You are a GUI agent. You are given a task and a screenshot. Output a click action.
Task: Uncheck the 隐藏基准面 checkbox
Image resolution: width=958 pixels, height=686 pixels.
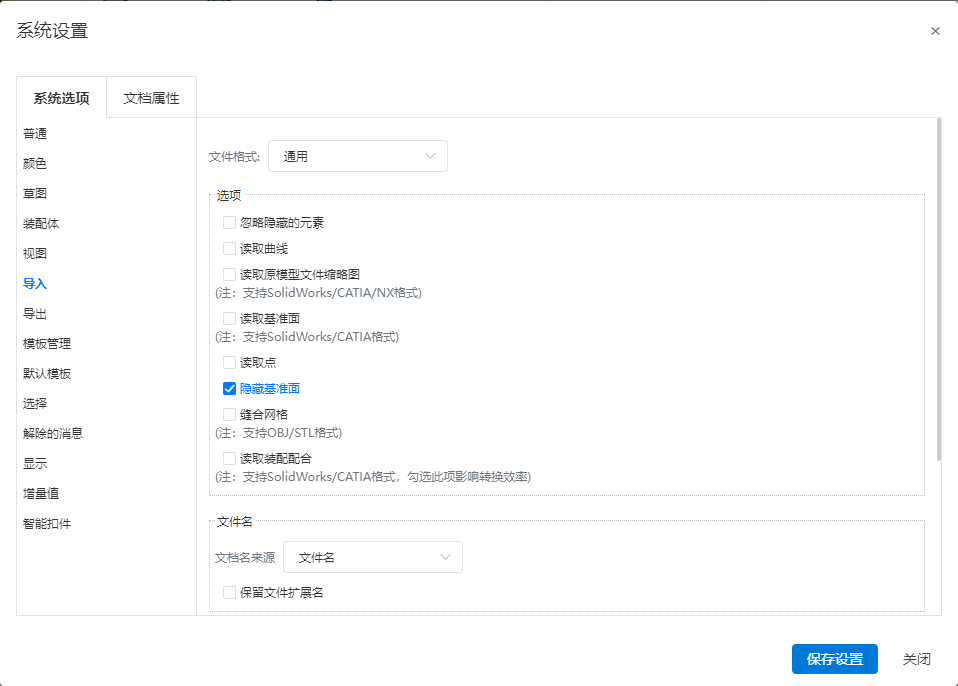[230, 389]
